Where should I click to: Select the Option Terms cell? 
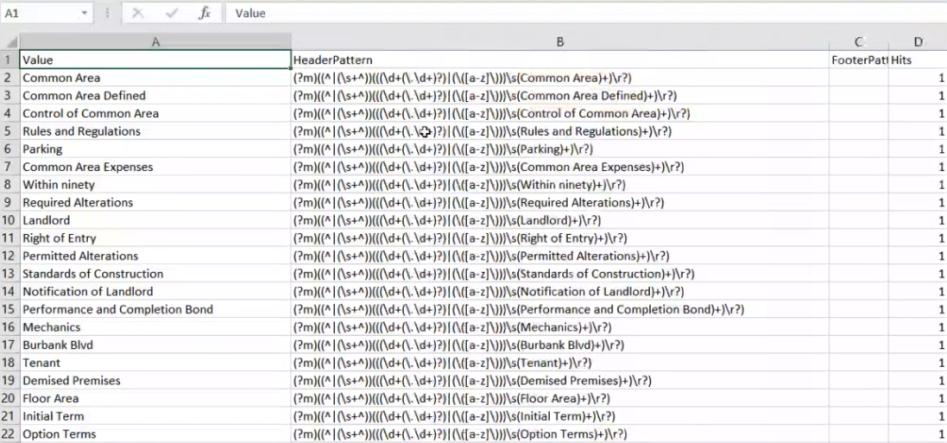point(154,434)
